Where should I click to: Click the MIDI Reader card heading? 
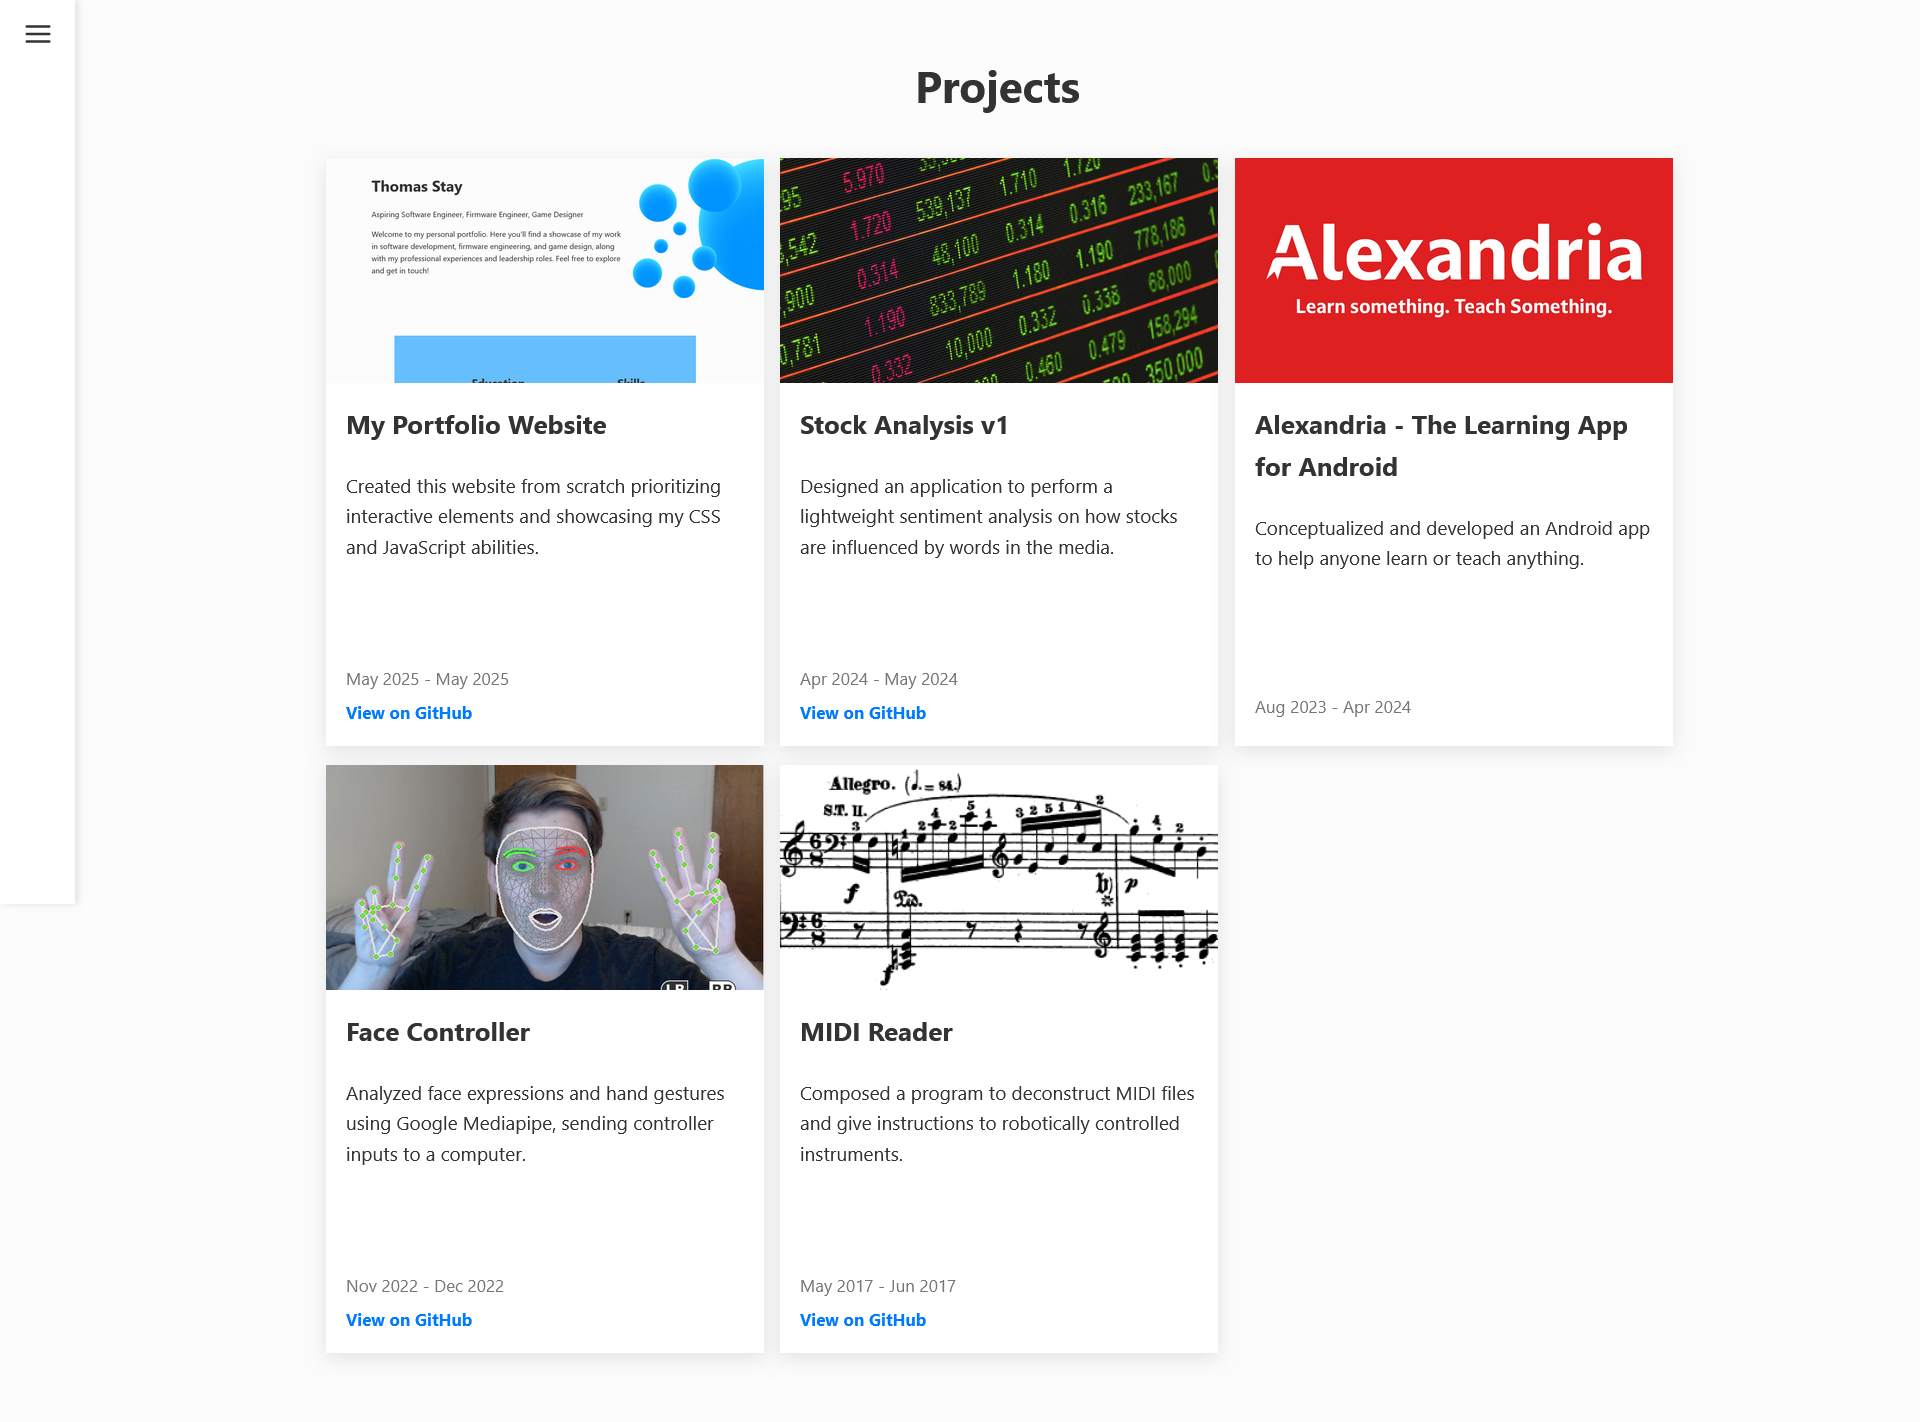pyautogui.click(x=876, y=1032)
